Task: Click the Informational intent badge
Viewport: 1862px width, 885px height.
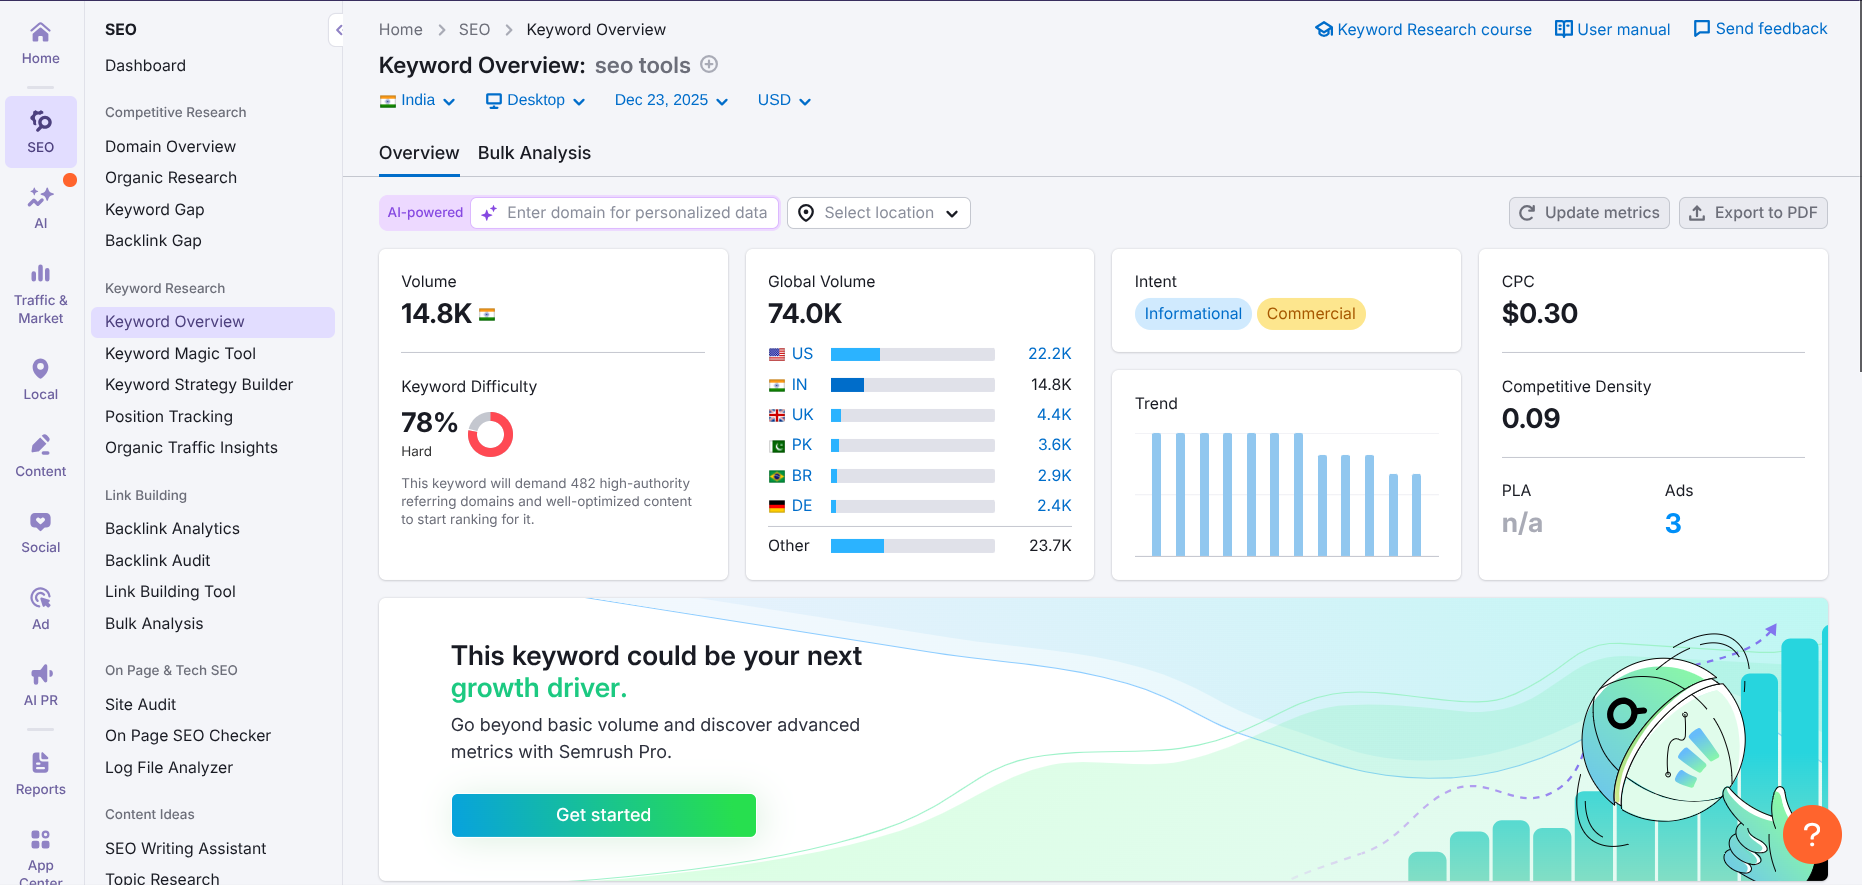Action: coord(1193,314)
